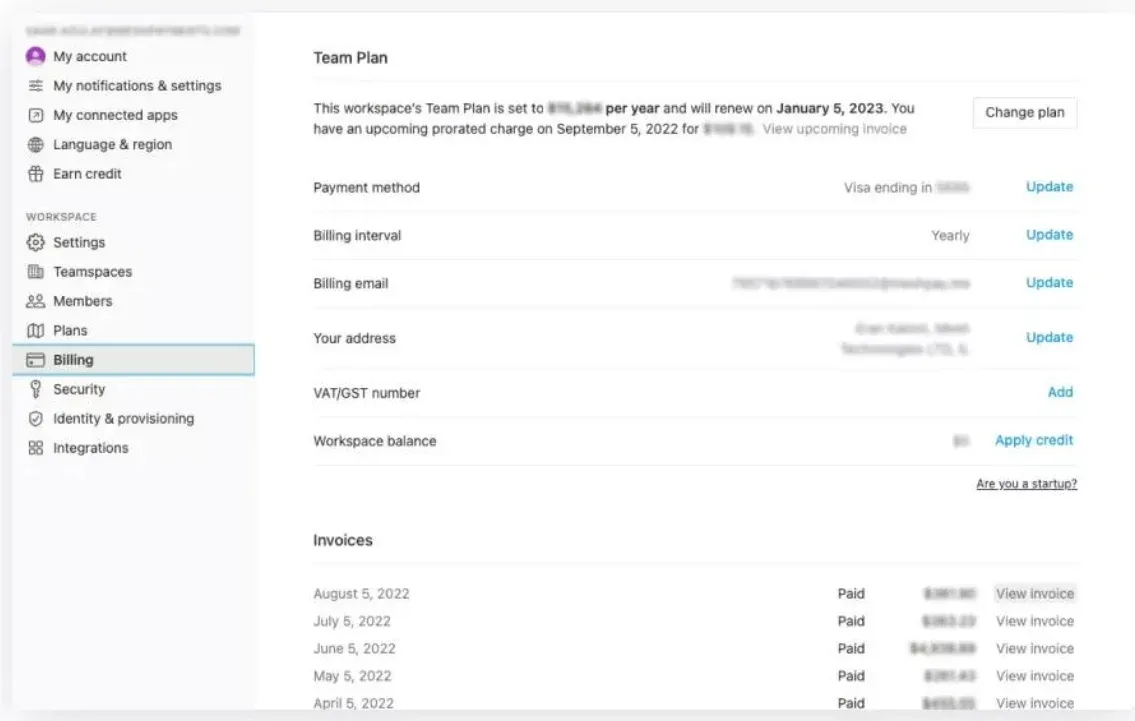Open View upcoming invoice link
This screenshot has width=1135, height=721.
coord(834,129)
